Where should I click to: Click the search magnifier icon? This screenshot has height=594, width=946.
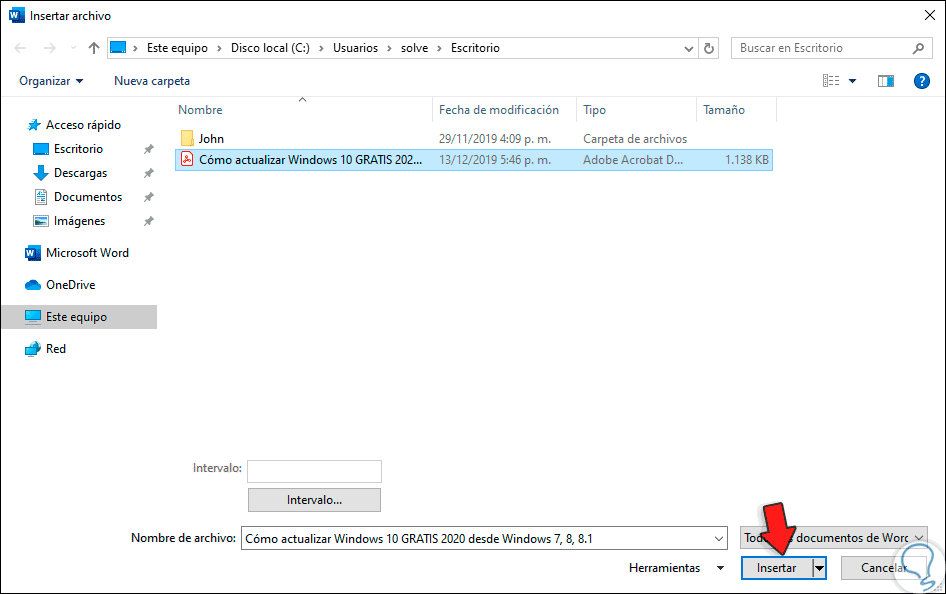pyautogui.click(x=918, y=48)
